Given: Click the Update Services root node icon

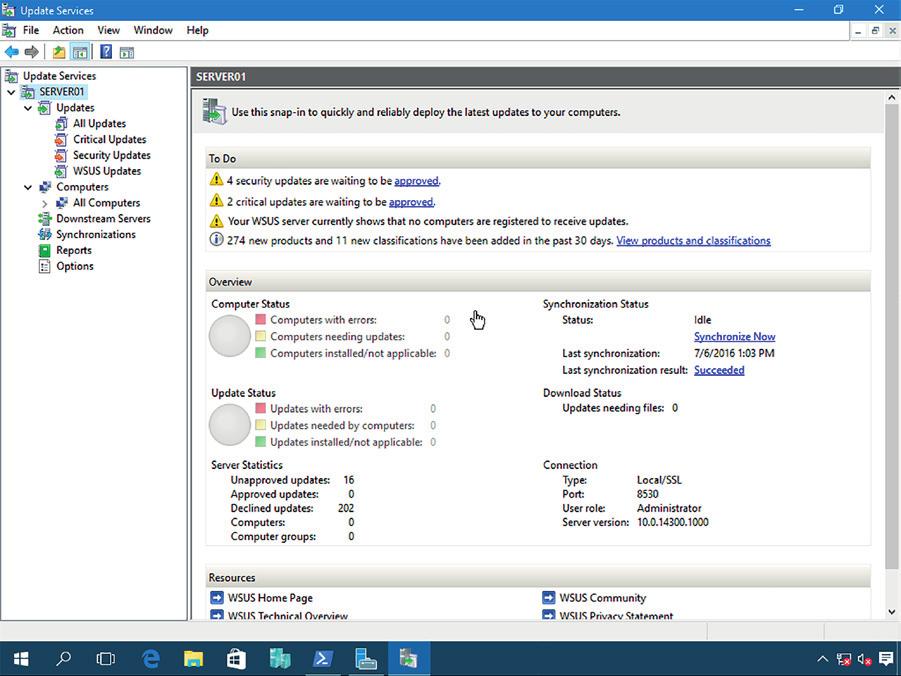Looking at the screenshot, I should 11,76.
